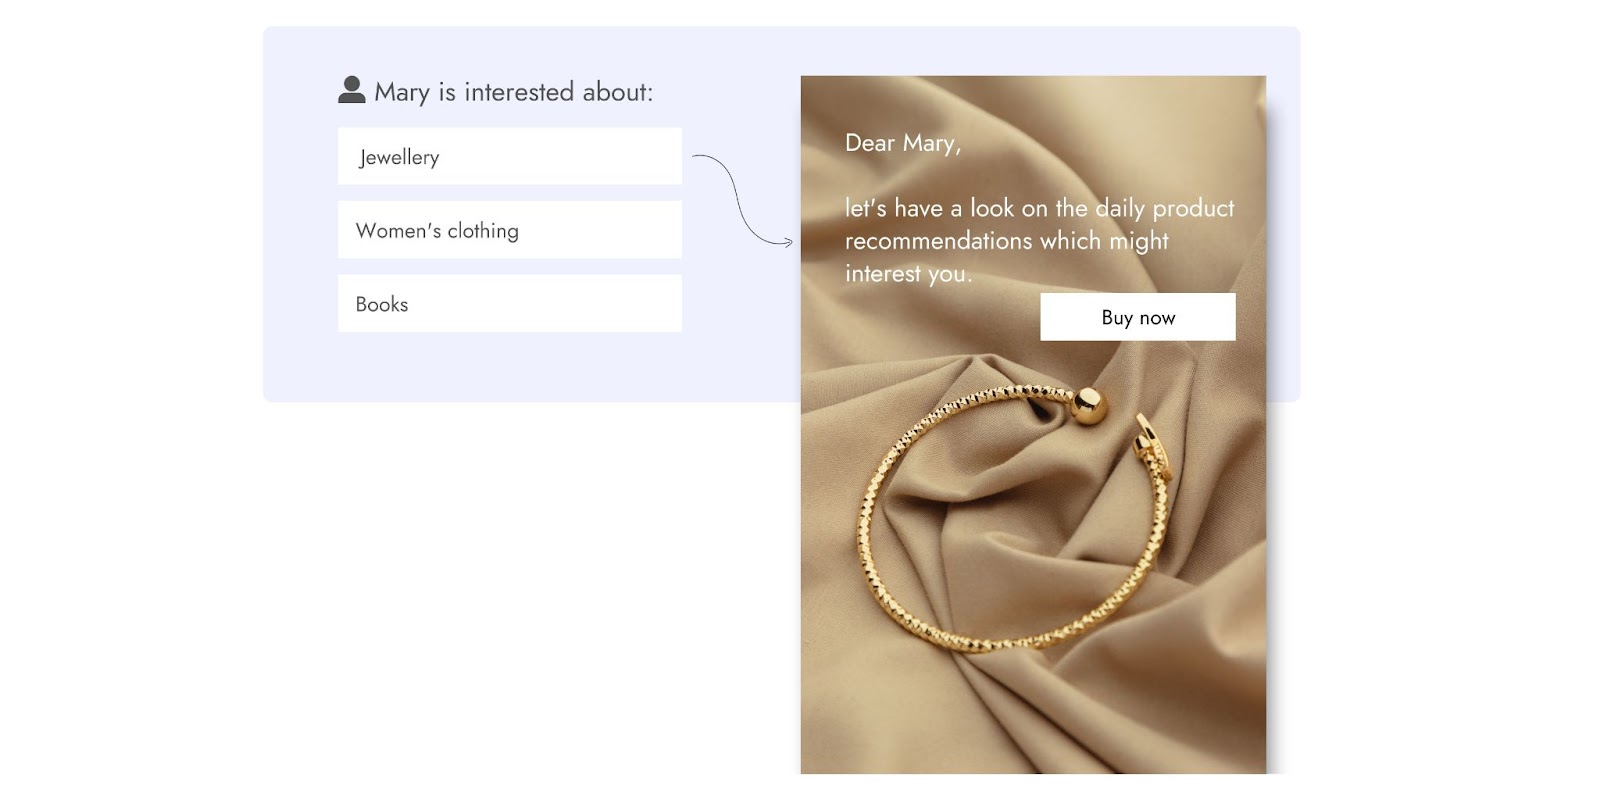1600x800 pixels.
Task: Click the arrowhead near the email card
Action: tap(788, 242)
